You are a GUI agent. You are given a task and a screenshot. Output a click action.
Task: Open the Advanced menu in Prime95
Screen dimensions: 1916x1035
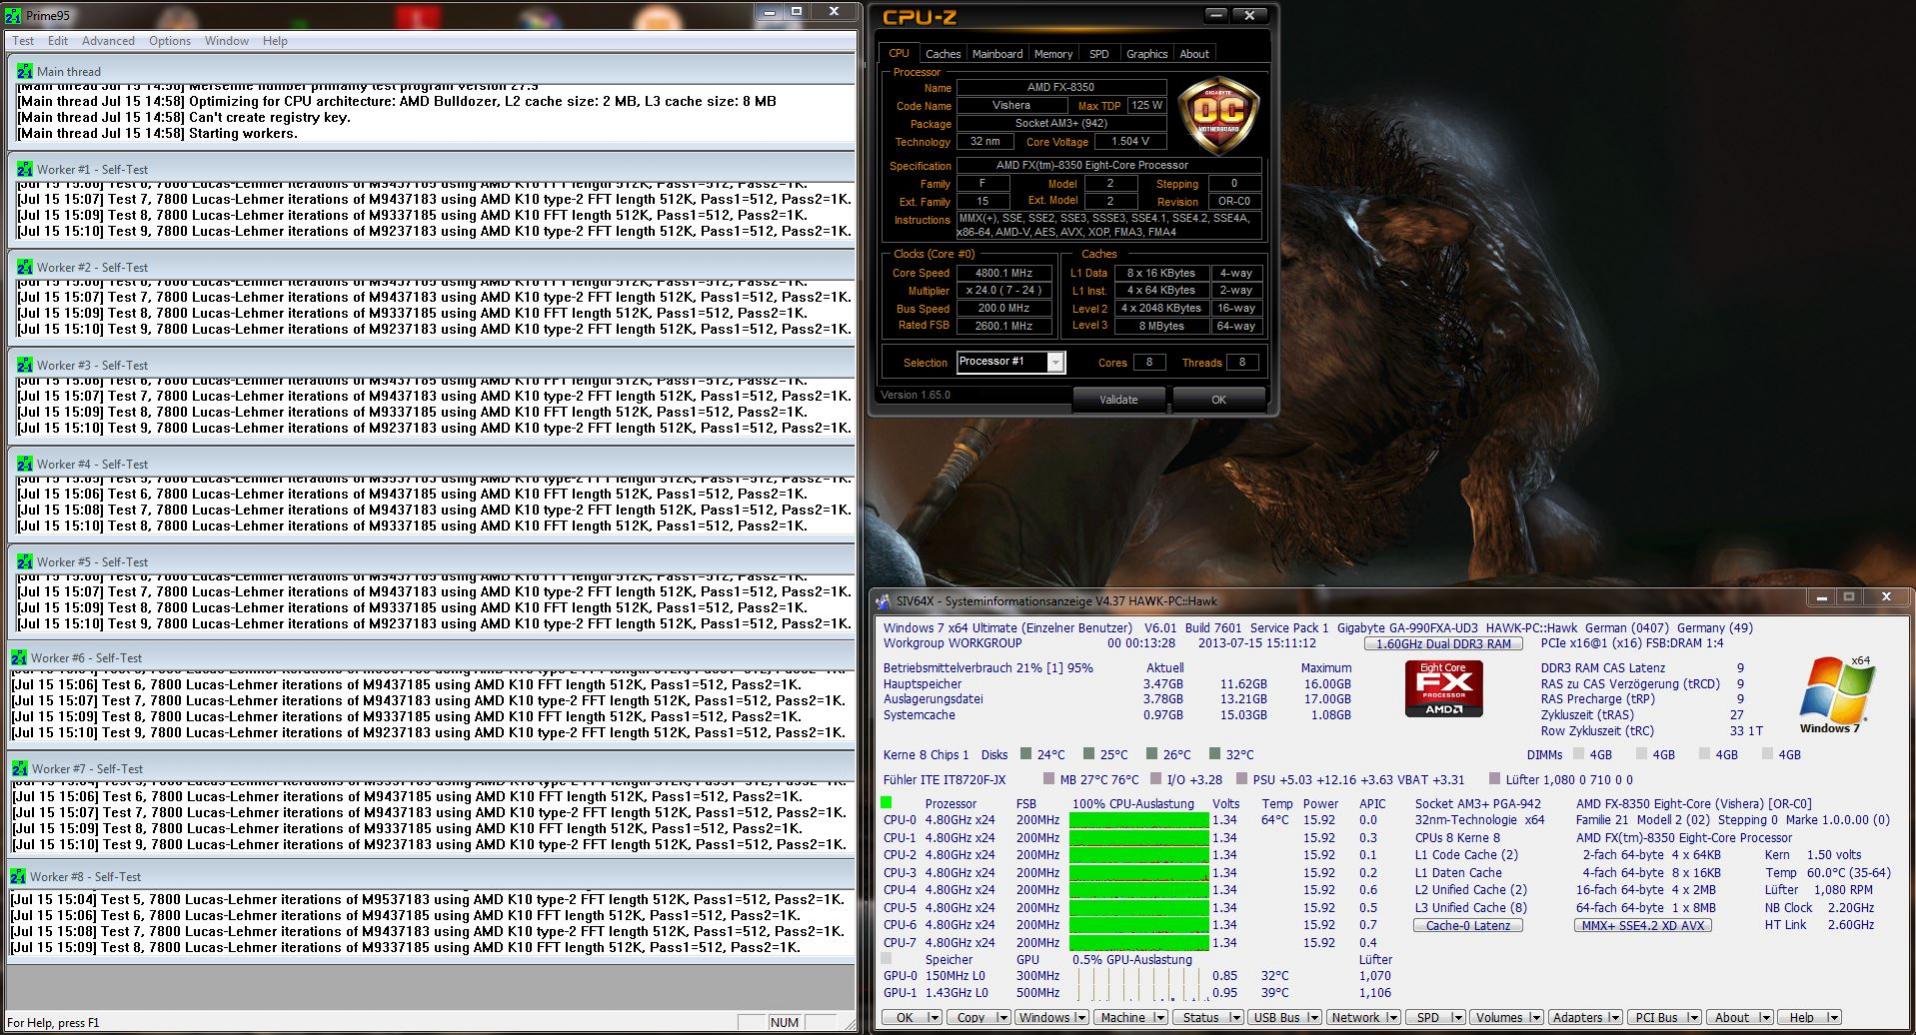click(x=108, y=41)
